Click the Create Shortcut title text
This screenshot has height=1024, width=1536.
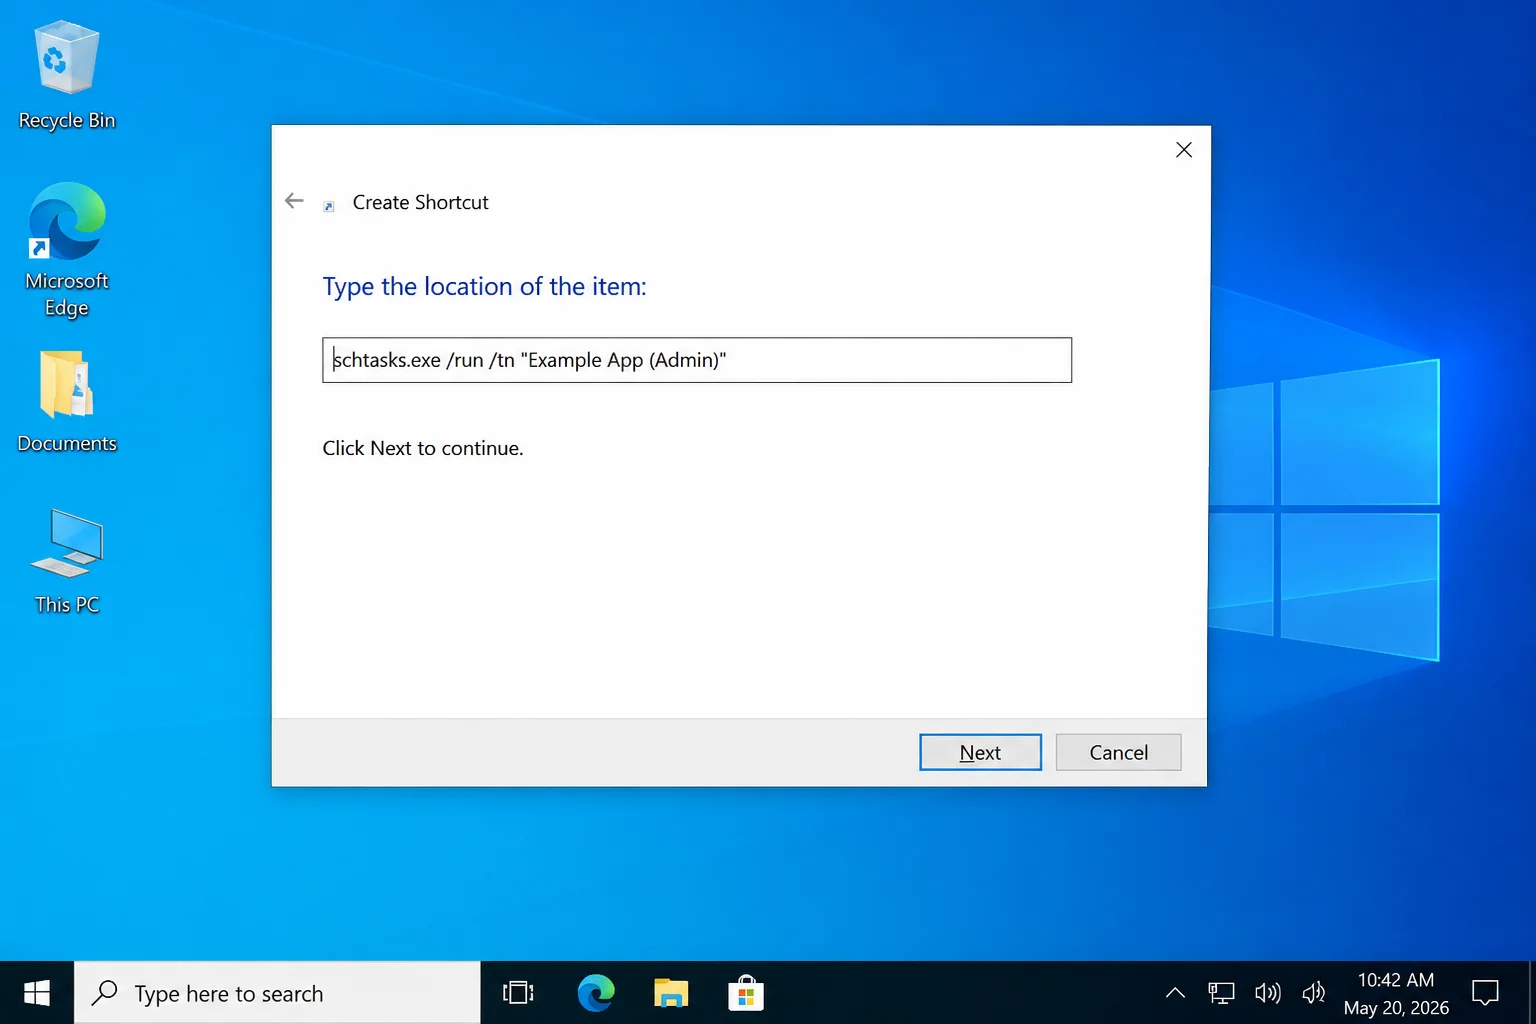420,202
